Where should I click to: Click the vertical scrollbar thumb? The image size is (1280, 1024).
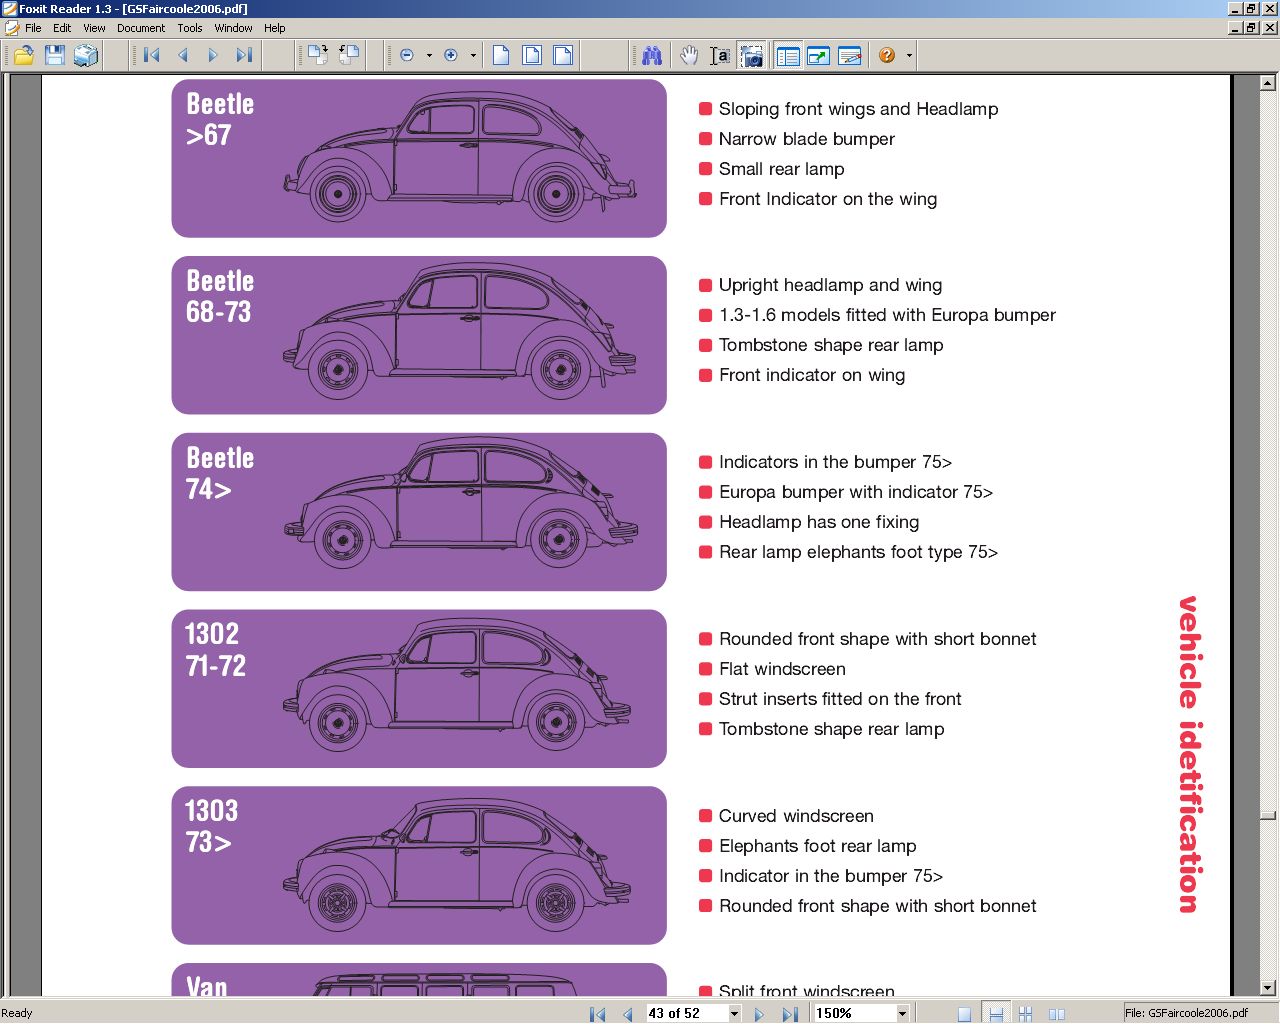1268,815
